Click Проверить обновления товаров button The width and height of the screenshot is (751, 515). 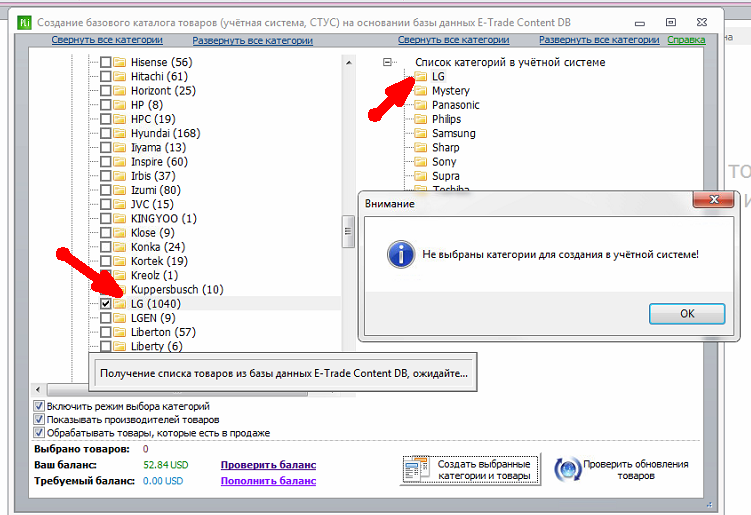[622, 469]
